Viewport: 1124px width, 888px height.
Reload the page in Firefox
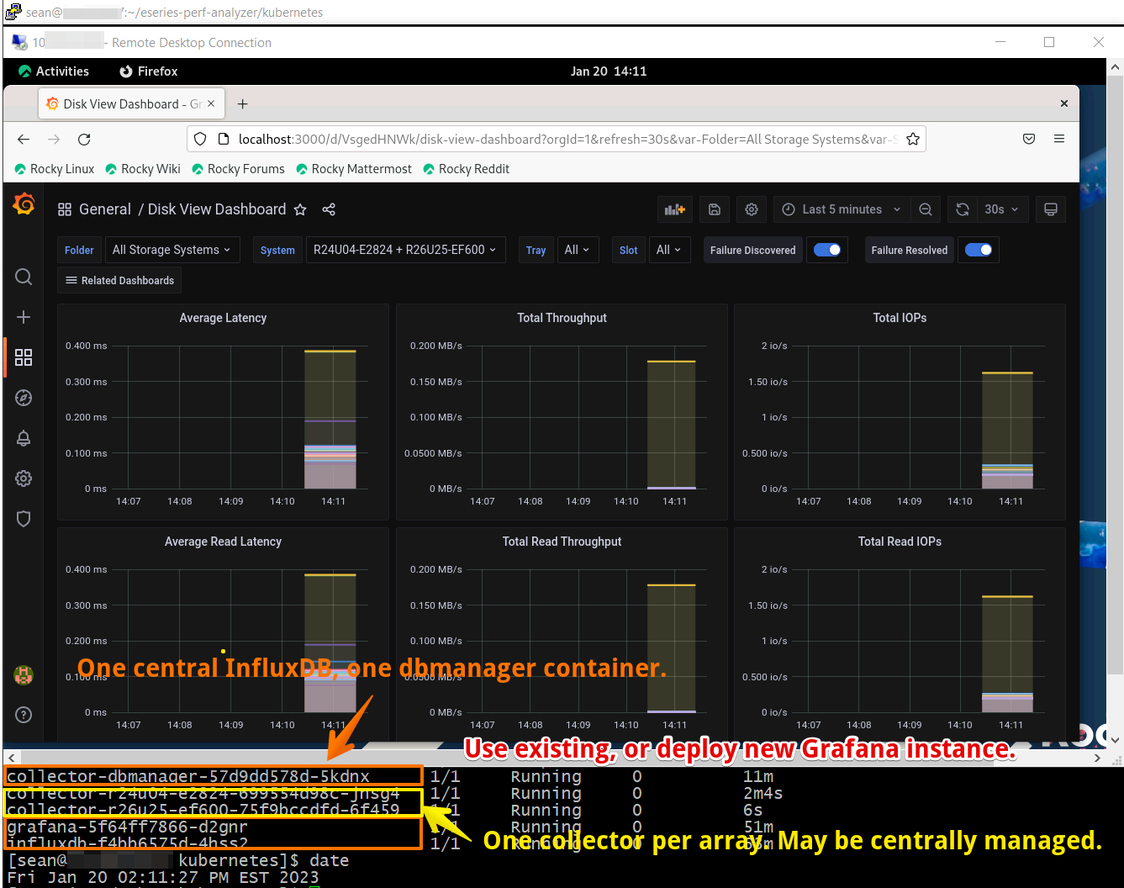pyautogui.click(x=84, y=139)
